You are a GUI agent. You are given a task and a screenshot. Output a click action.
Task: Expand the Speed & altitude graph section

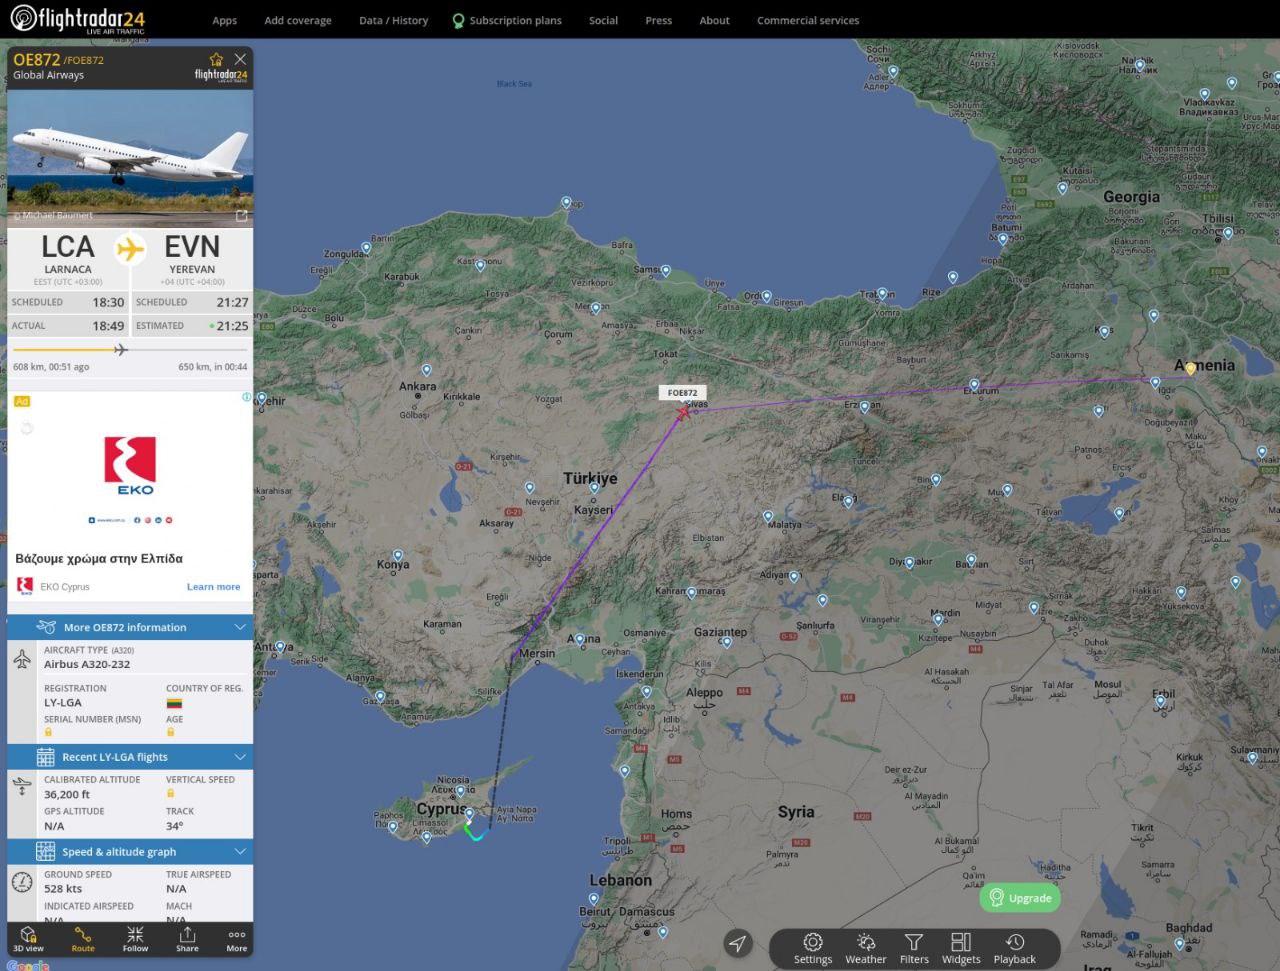(x=240, y=851)
